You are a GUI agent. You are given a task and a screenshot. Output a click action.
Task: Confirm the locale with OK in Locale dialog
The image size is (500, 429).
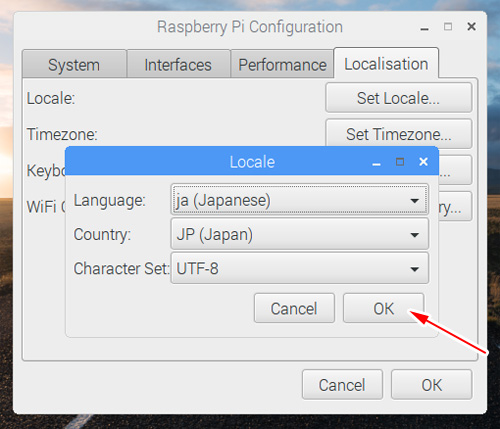point(384,308)
